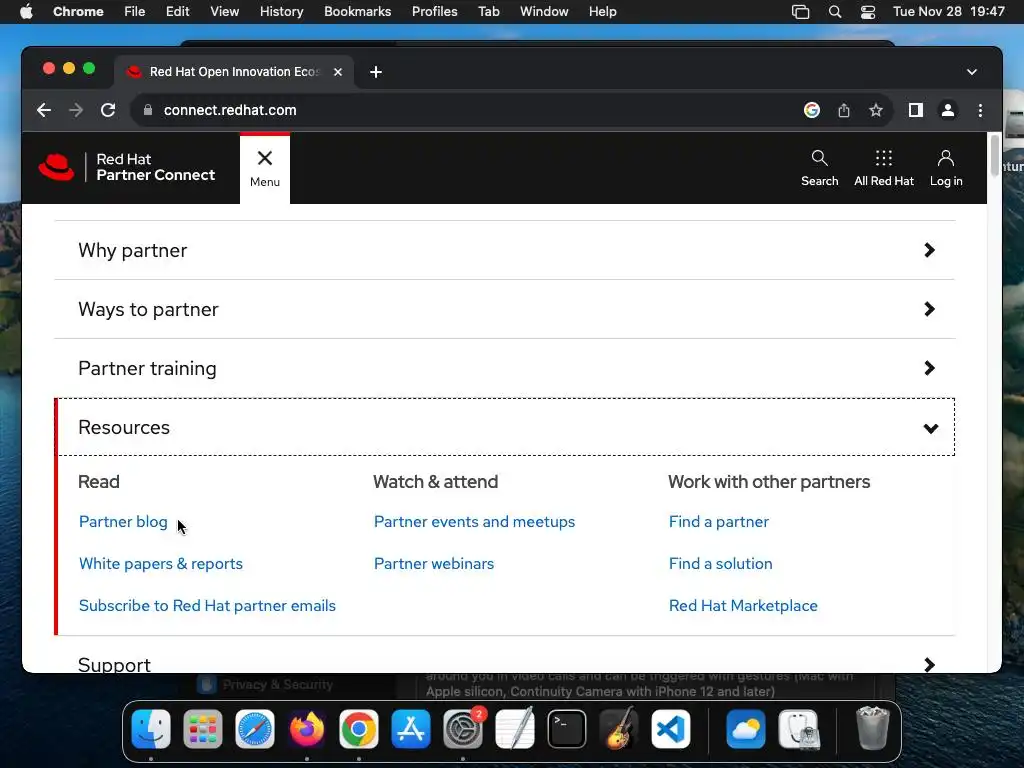Expand the Why partner chevron

tap(929, 250)
